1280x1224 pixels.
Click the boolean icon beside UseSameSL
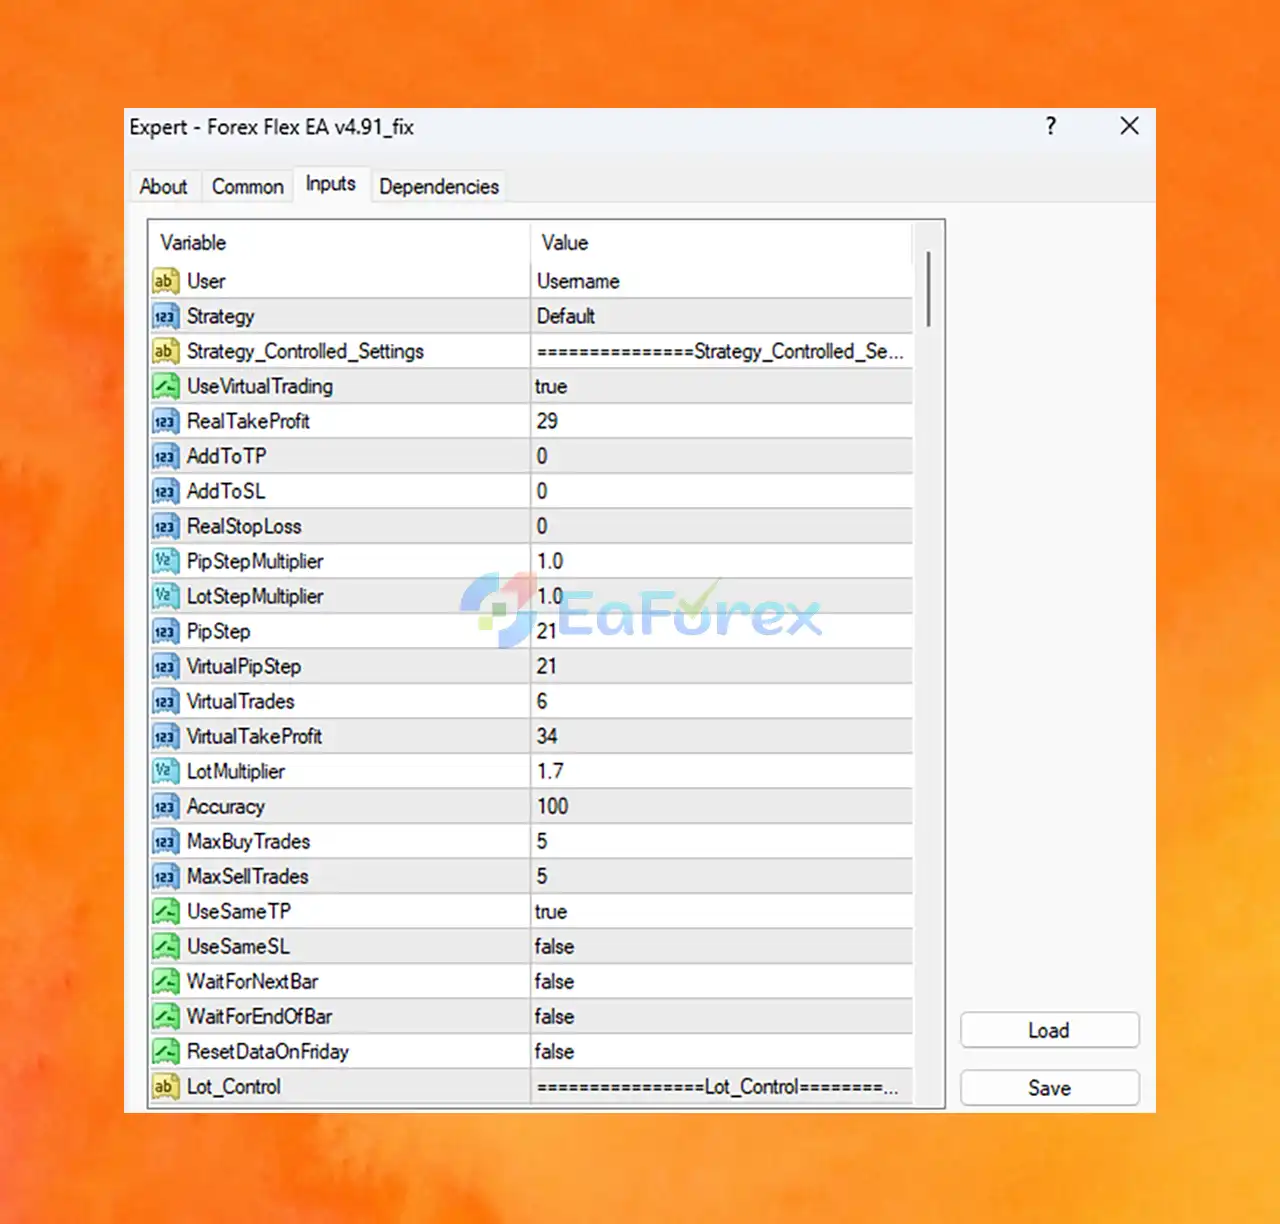(x=165, y=946)
